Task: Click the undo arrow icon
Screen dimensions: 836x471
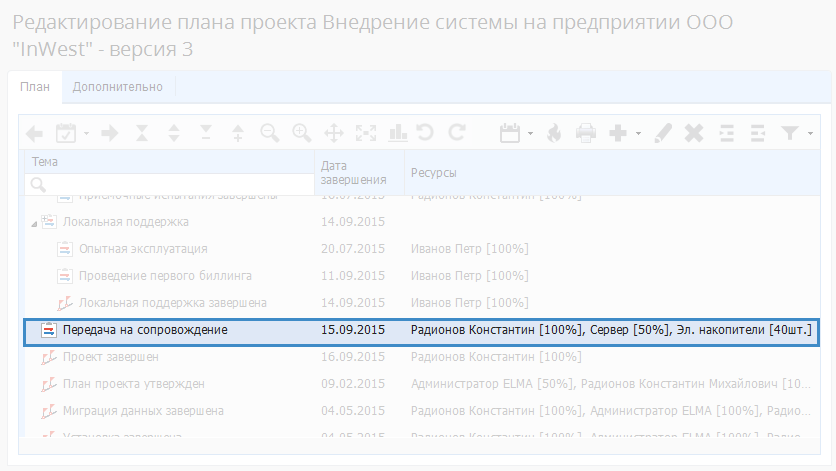Action: point(425,132)
